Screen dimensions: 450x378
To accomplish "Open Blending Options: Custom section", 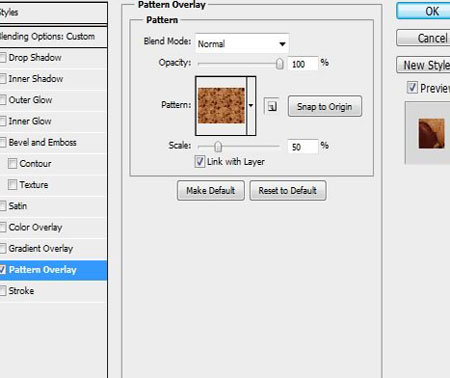I will (x=53, y=36).
